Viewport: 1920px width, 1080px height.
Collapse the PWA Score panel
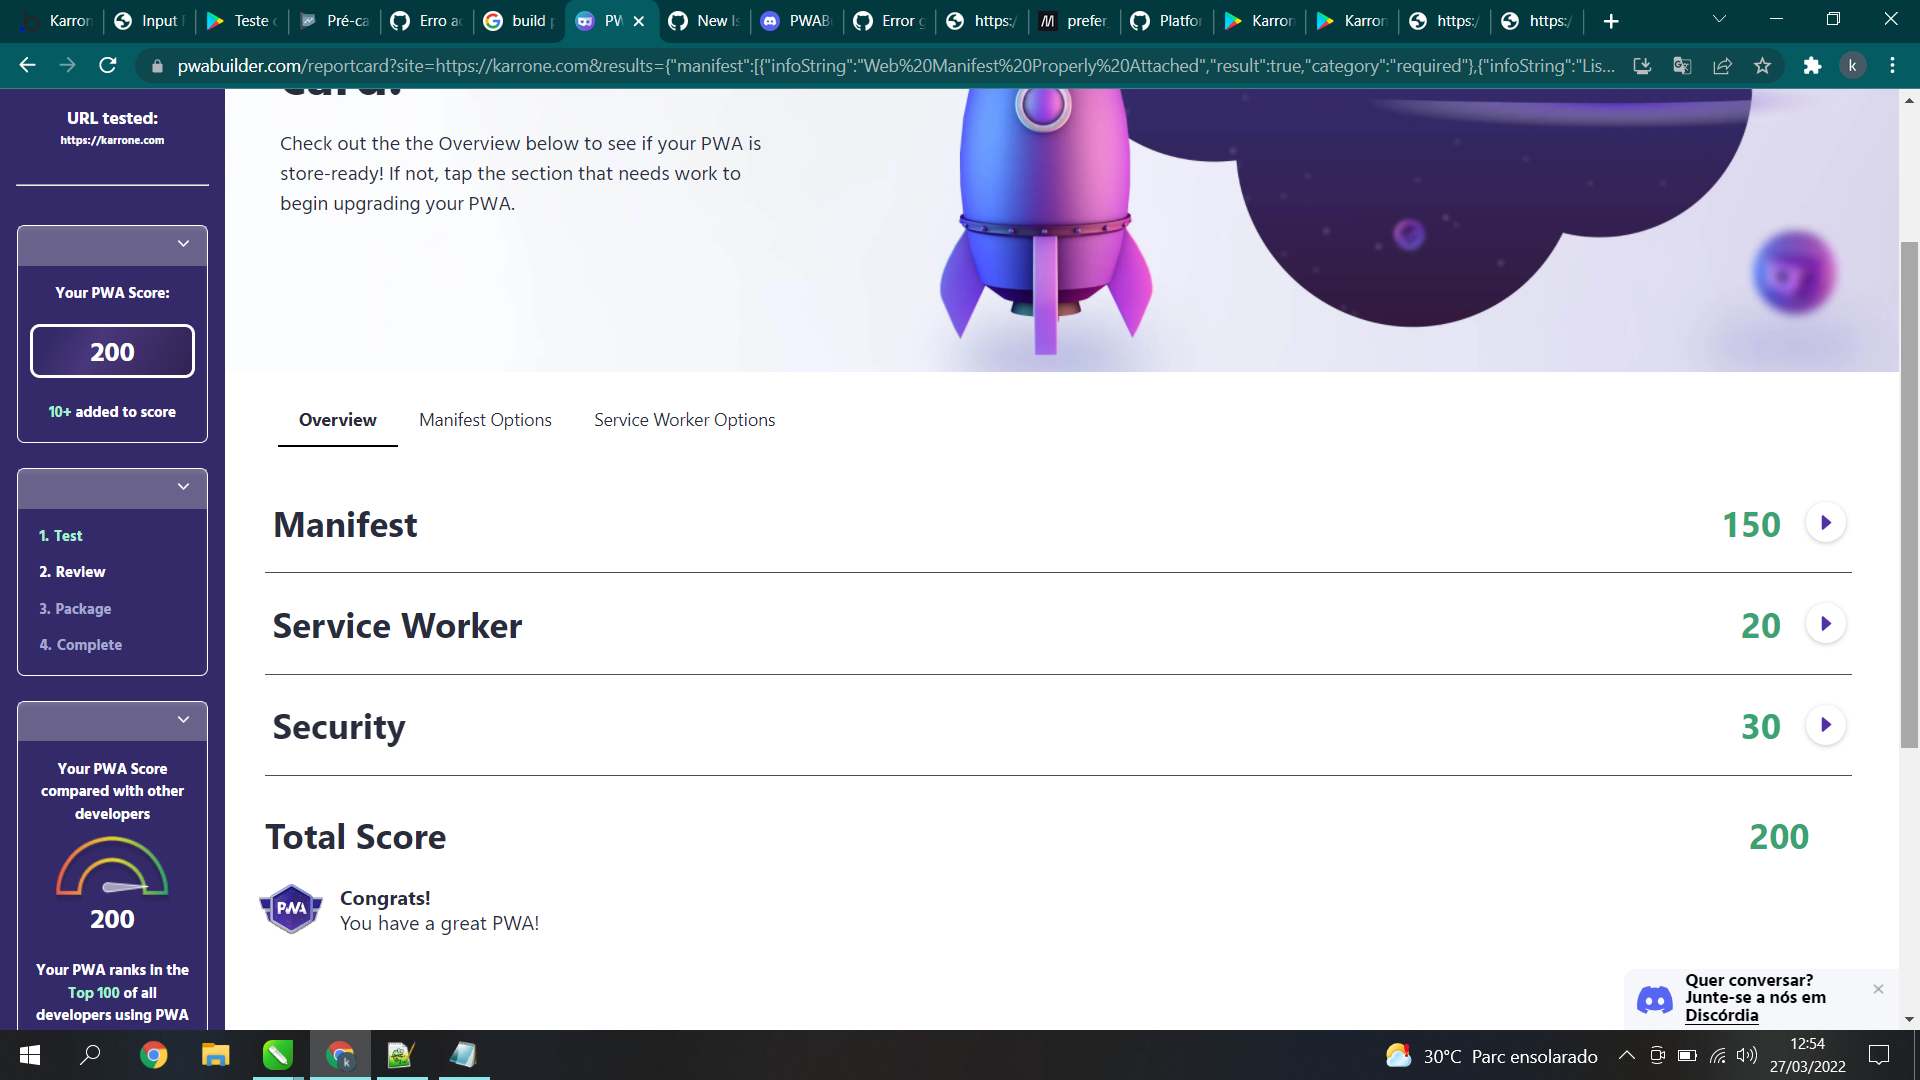click(x=183, y=243)
